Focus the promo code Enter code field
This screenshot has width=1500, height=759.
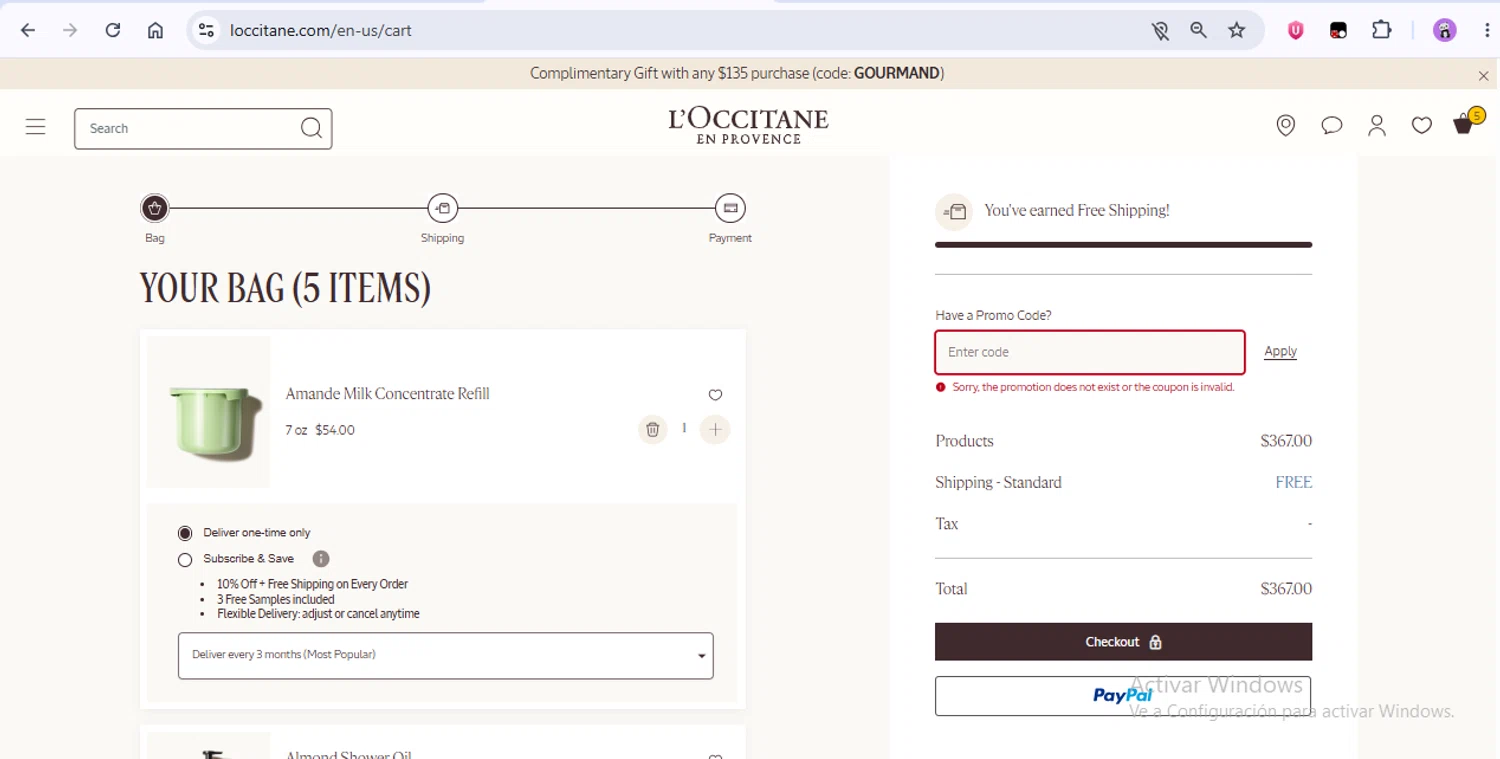(x=1090, y=352)
